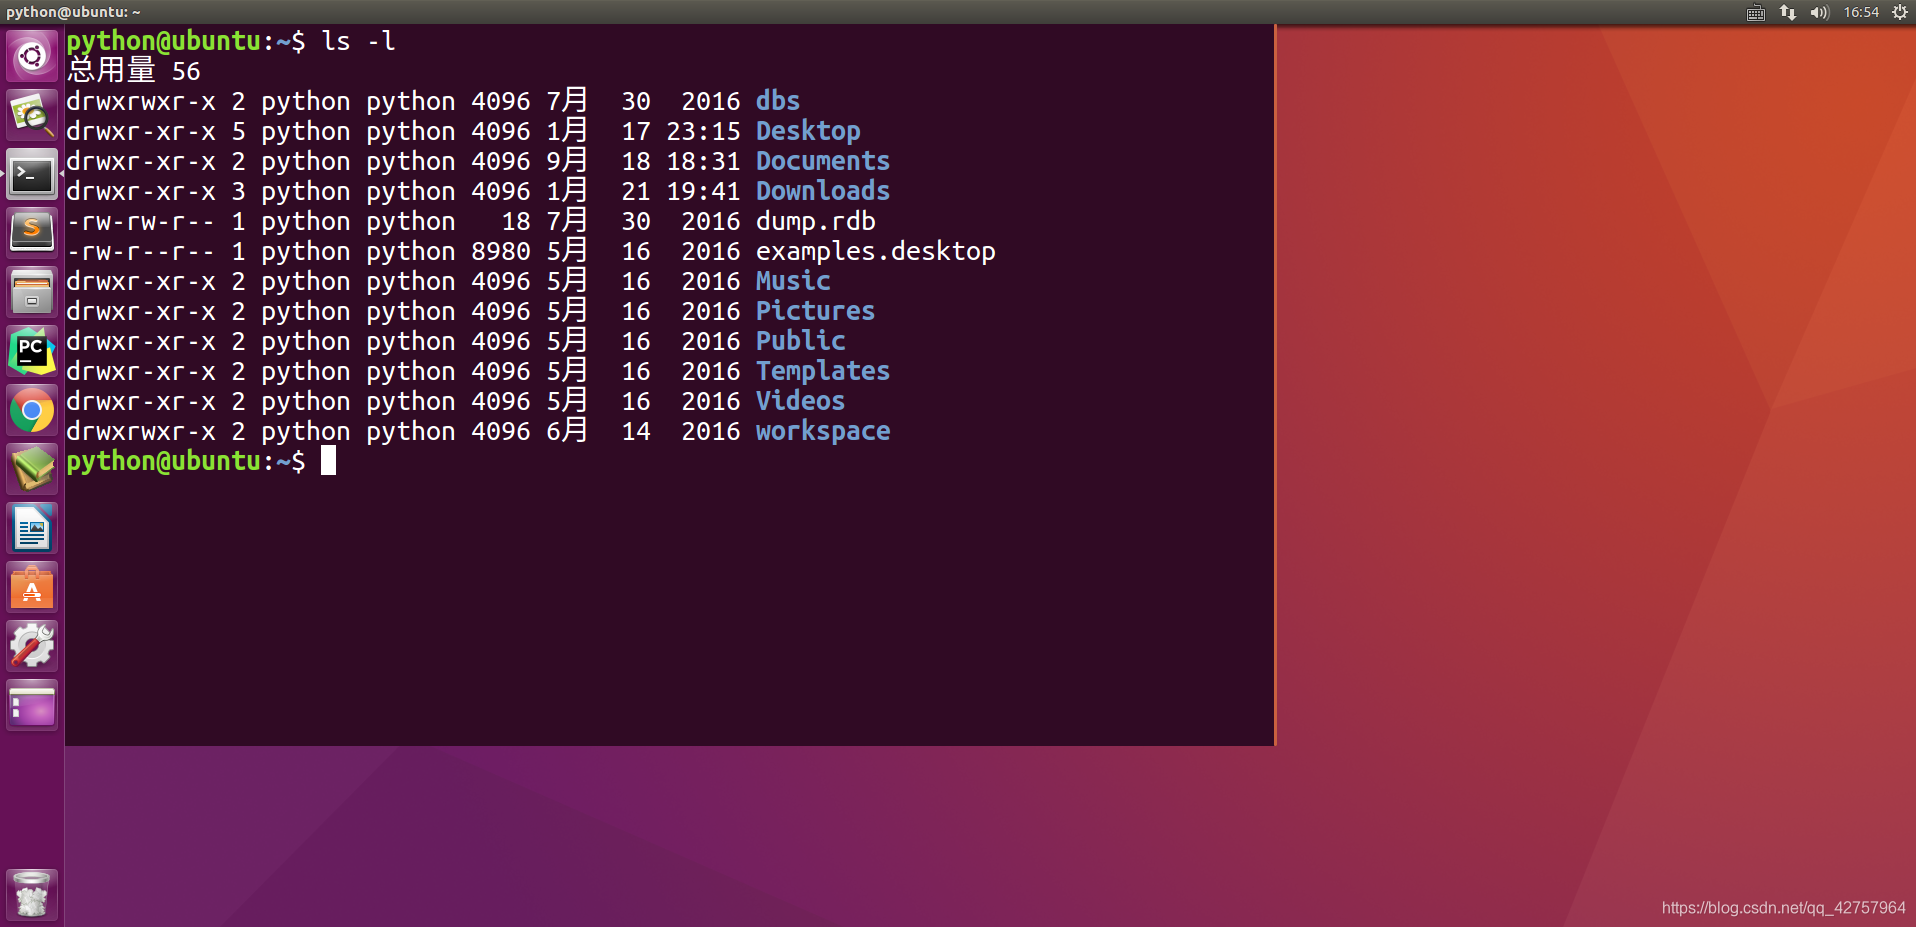Open the keyboard input indicator
Screen dimensions: 1916x927
tap(1756, 12)
